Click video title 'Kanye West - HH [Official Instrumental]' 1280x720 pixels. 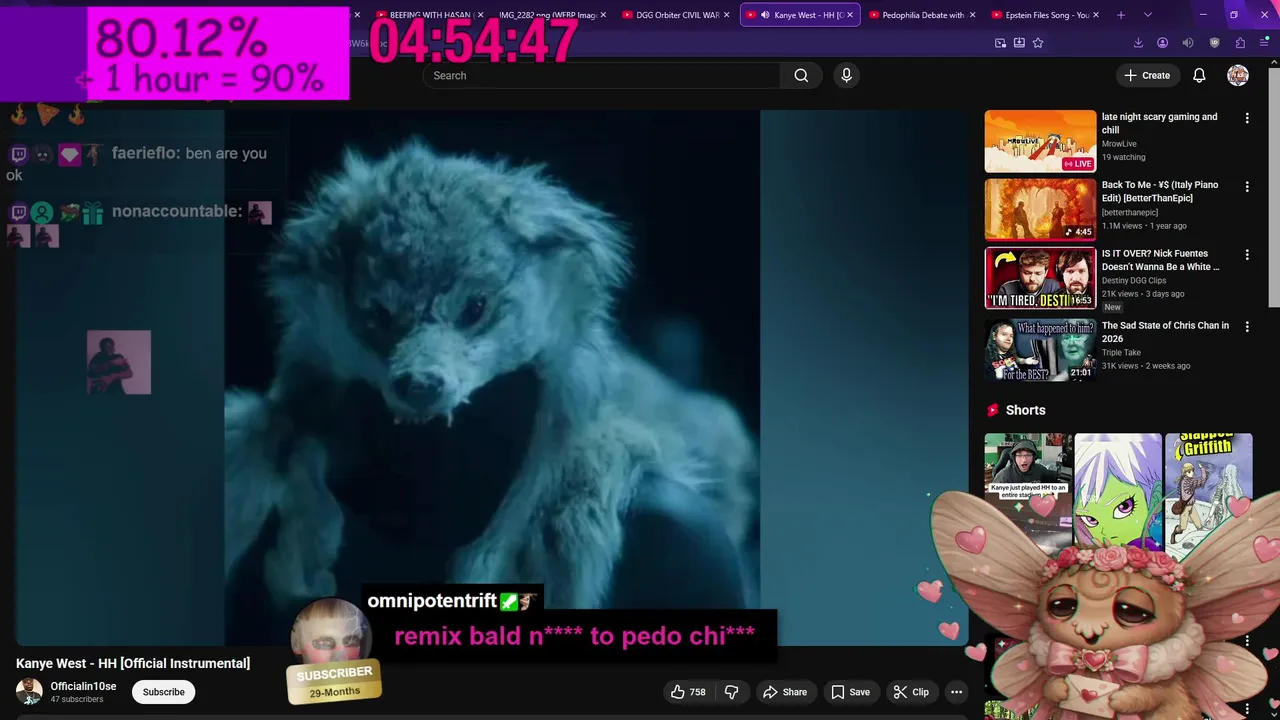pos(133,663)
